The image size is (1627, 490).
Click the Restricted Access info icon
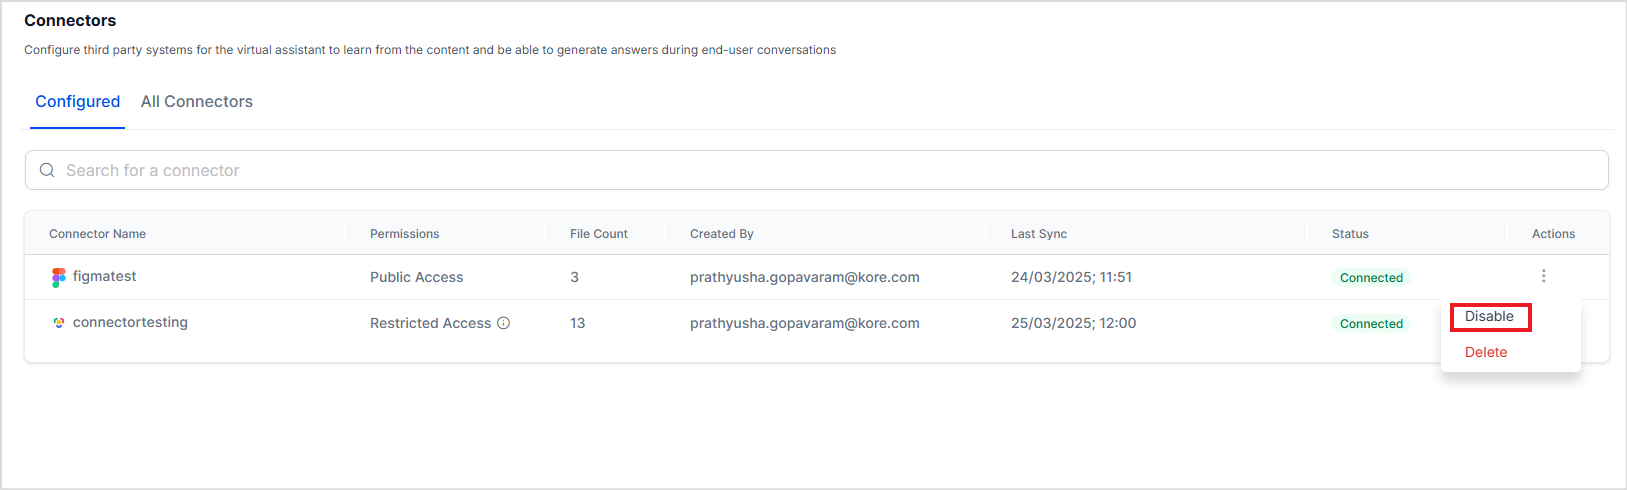point(504,323)
